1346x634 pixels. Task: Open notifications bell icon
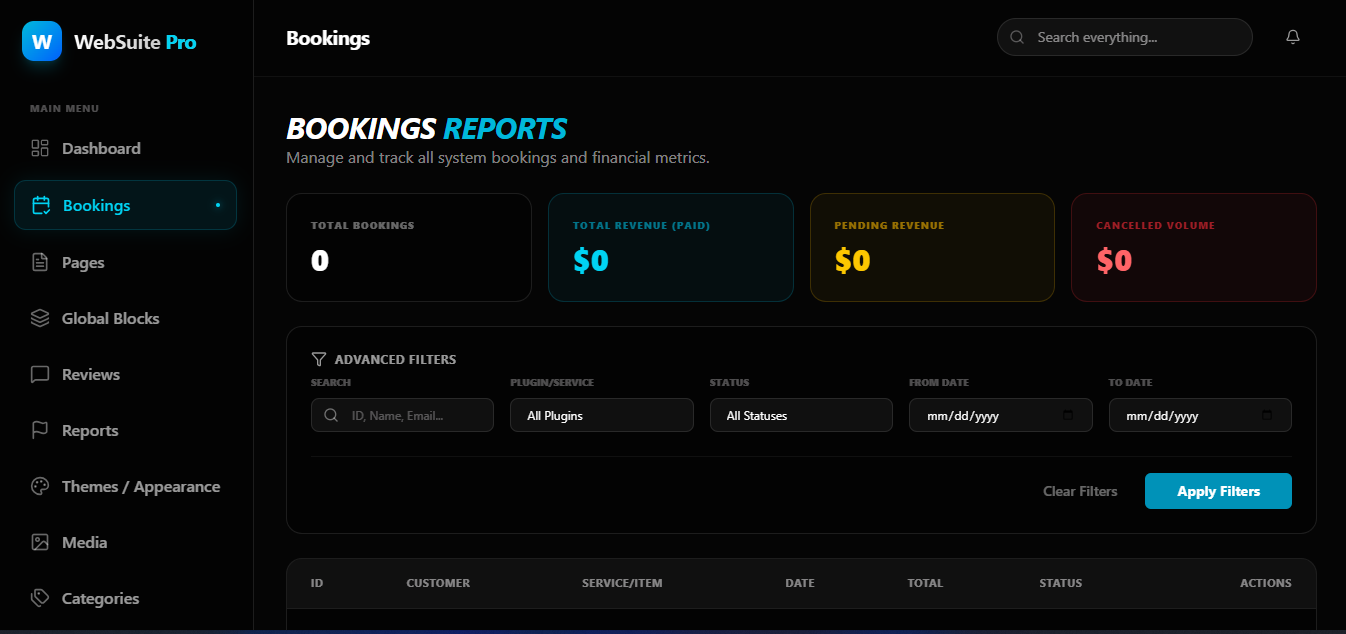(x=1293, y=37)
